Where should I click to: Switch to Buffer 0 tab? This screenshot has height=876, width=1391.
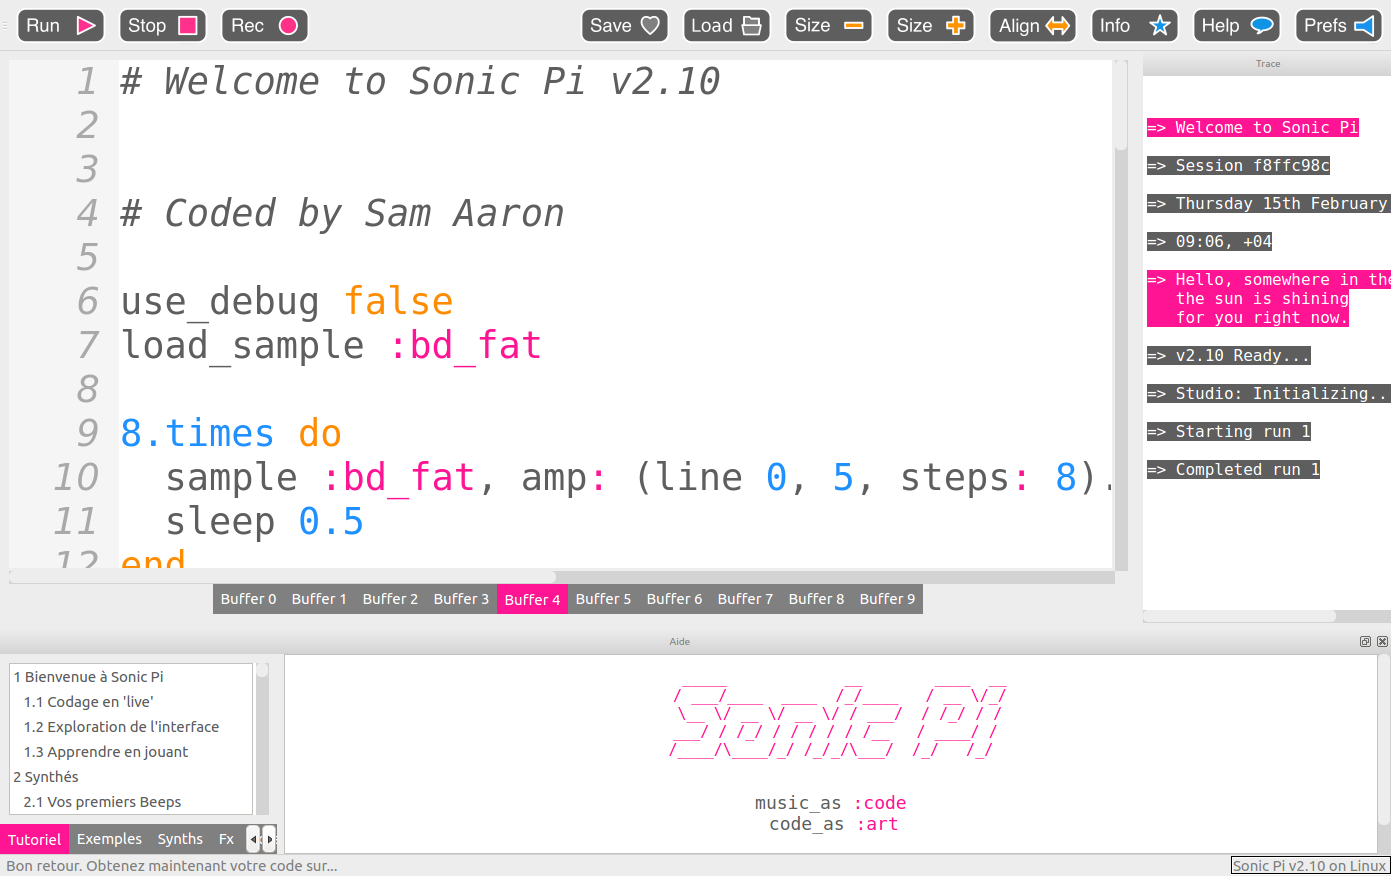tap(248, 599)
